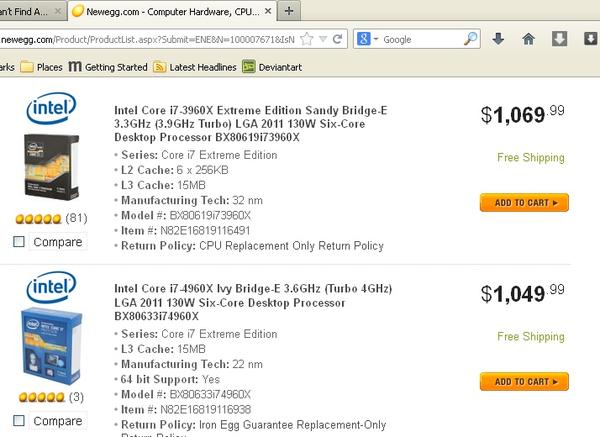Switch to the Newegg.com tab
The image size is (600, 437).
click(160, 11)
